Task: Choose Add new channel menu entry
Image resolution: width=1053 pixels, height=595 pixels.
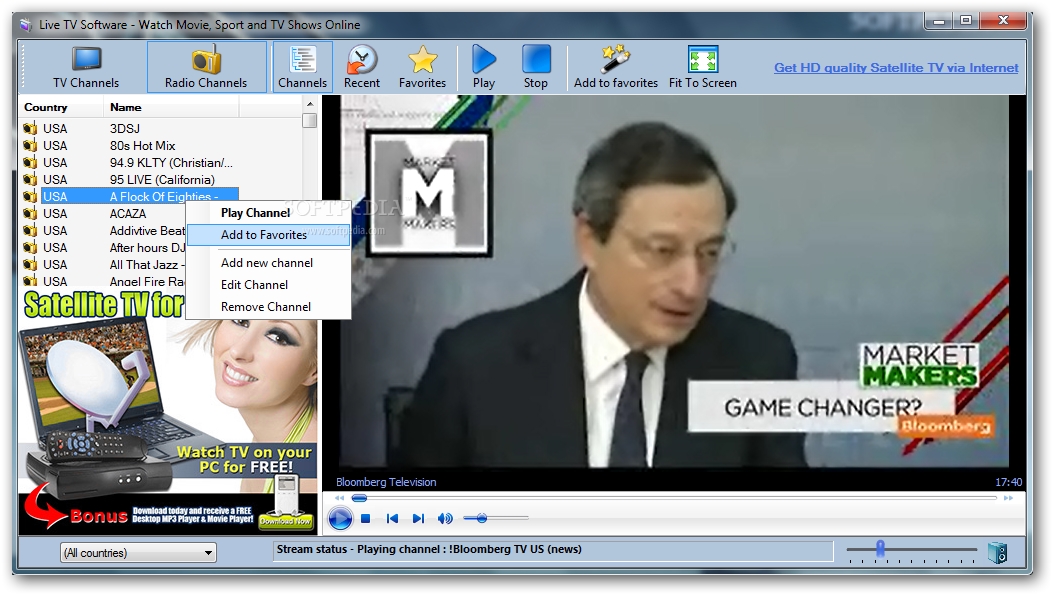Action: 268,263
